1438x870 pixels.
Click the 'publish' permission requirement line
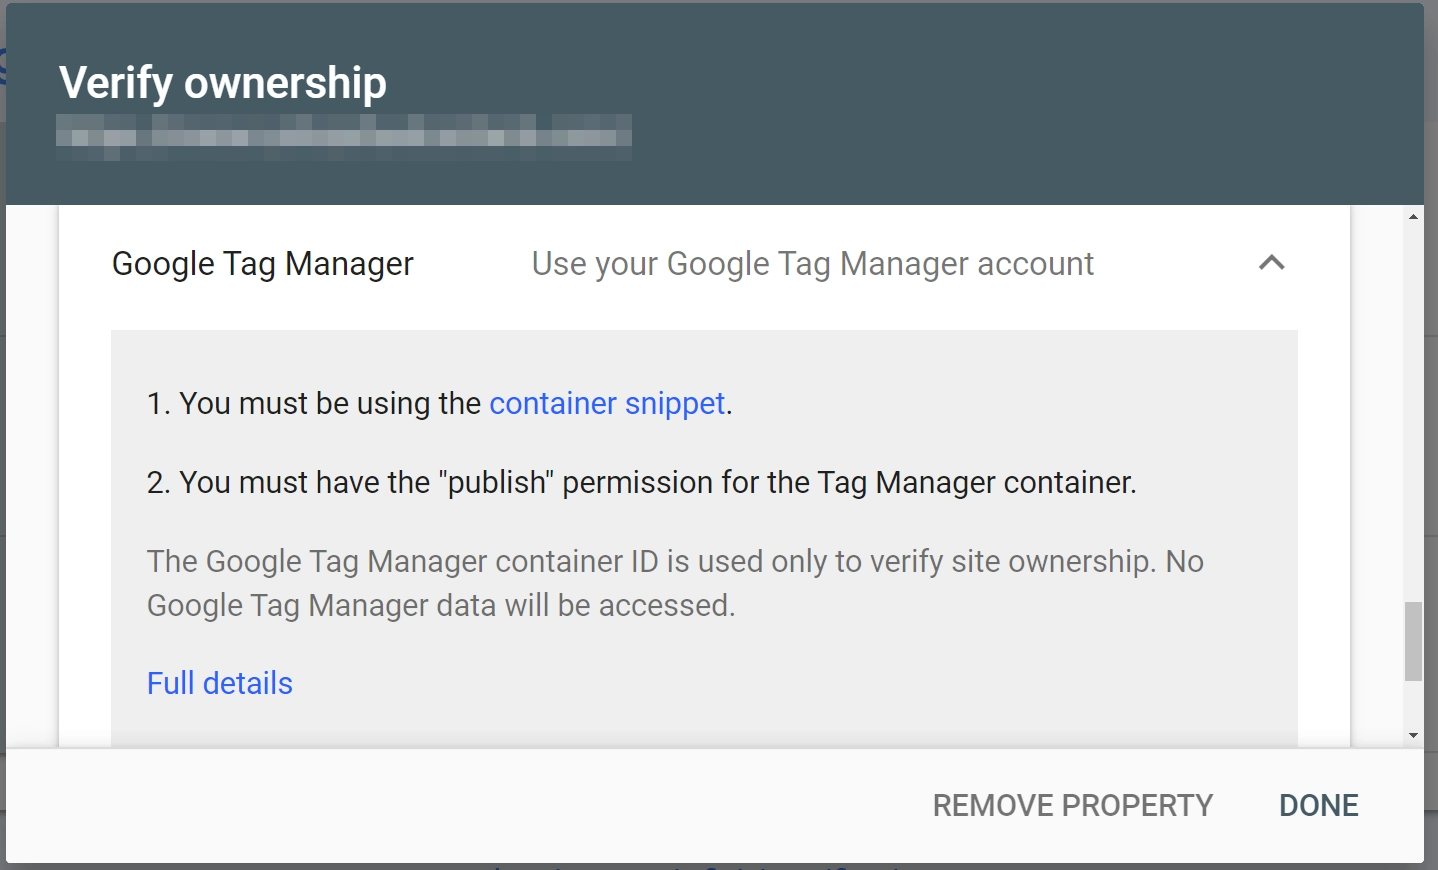coord(642,482)
